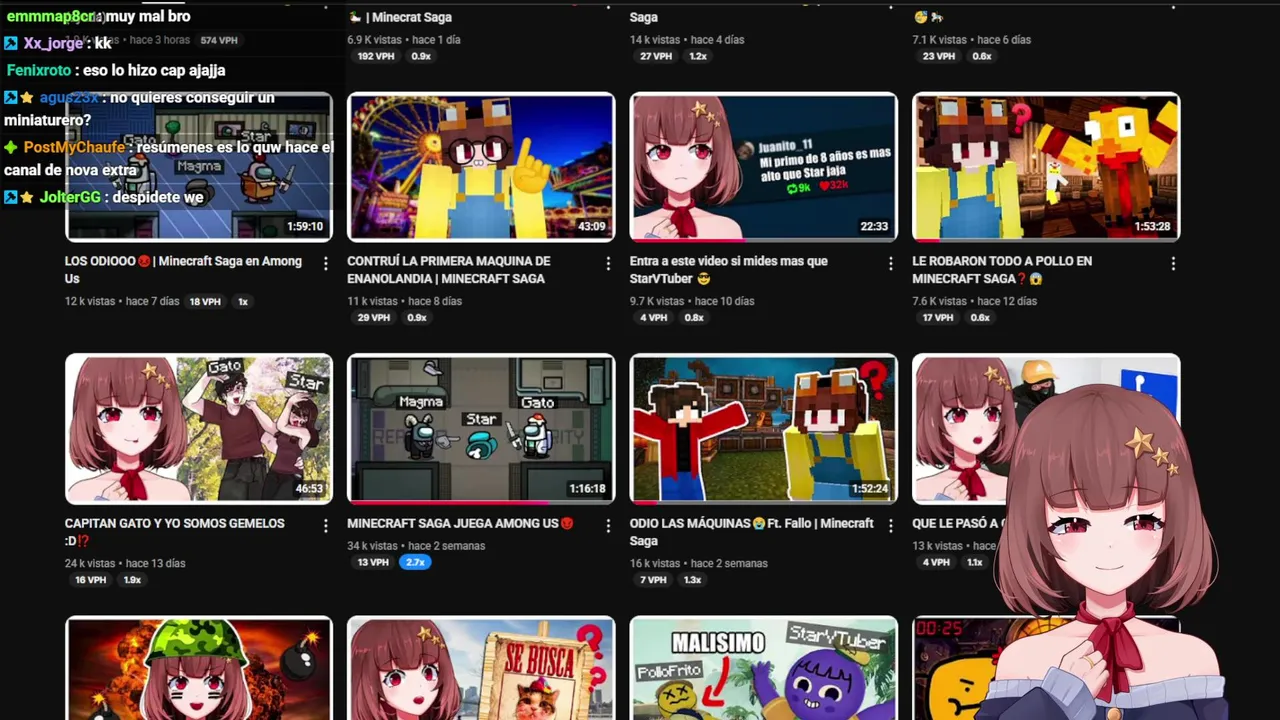Viewport: 1280px width, 720px height.
Task: Click the 27 VPH badge
Action: click(656, 56)
